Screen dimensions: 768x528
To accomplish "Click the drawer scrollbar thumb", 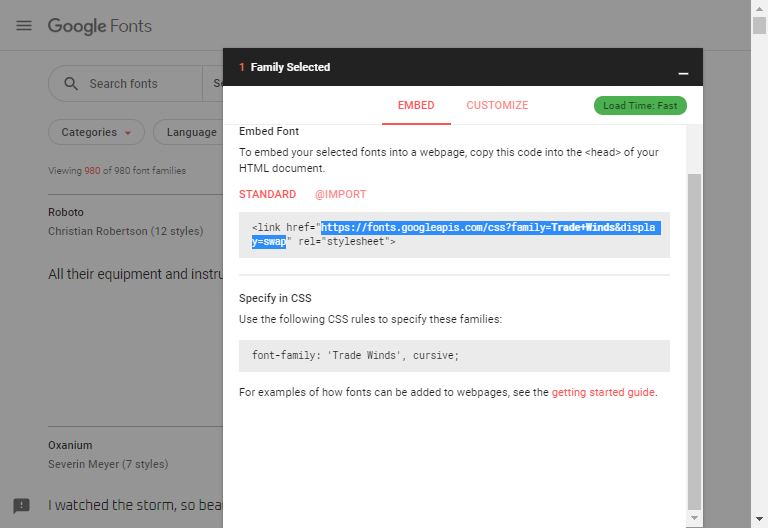I will 694,342.
